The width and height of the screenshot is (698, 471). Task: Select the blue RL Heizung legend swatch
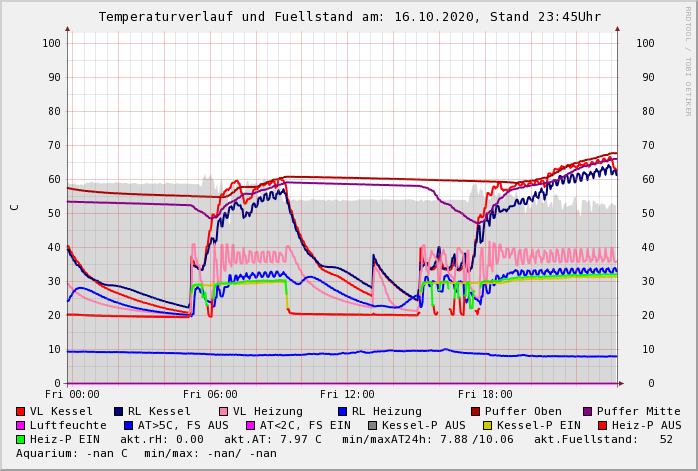click(343, 411)
